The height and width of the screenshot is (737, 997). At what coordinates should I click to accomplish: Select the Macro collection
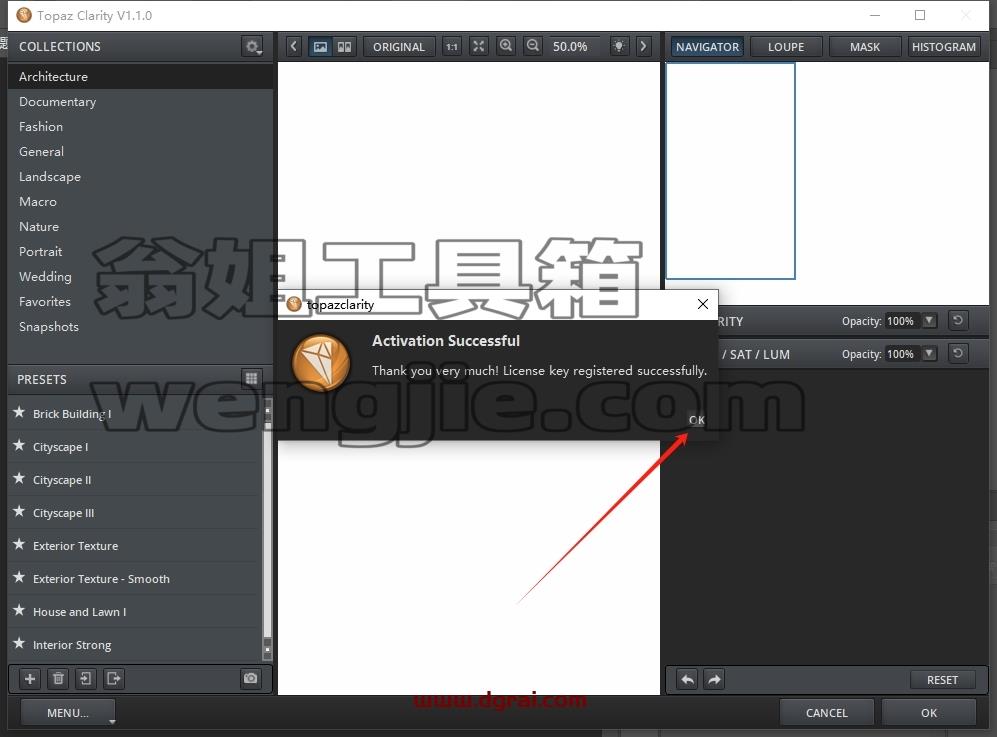click(141, 202)
